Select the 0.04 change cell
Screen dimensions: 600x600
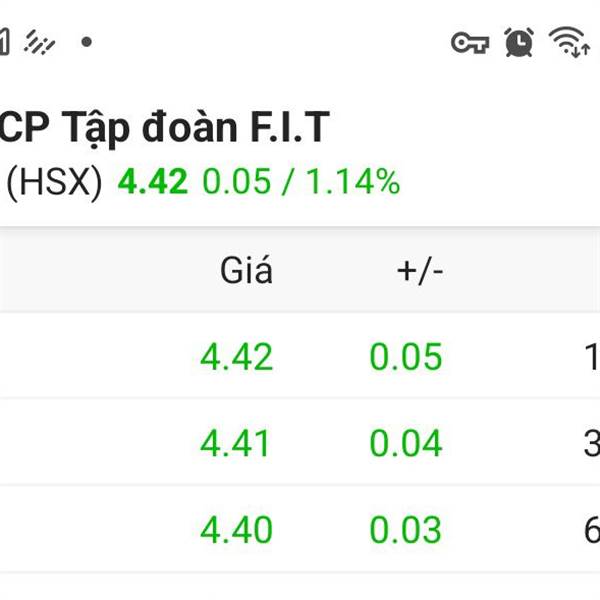pos(406,443)
